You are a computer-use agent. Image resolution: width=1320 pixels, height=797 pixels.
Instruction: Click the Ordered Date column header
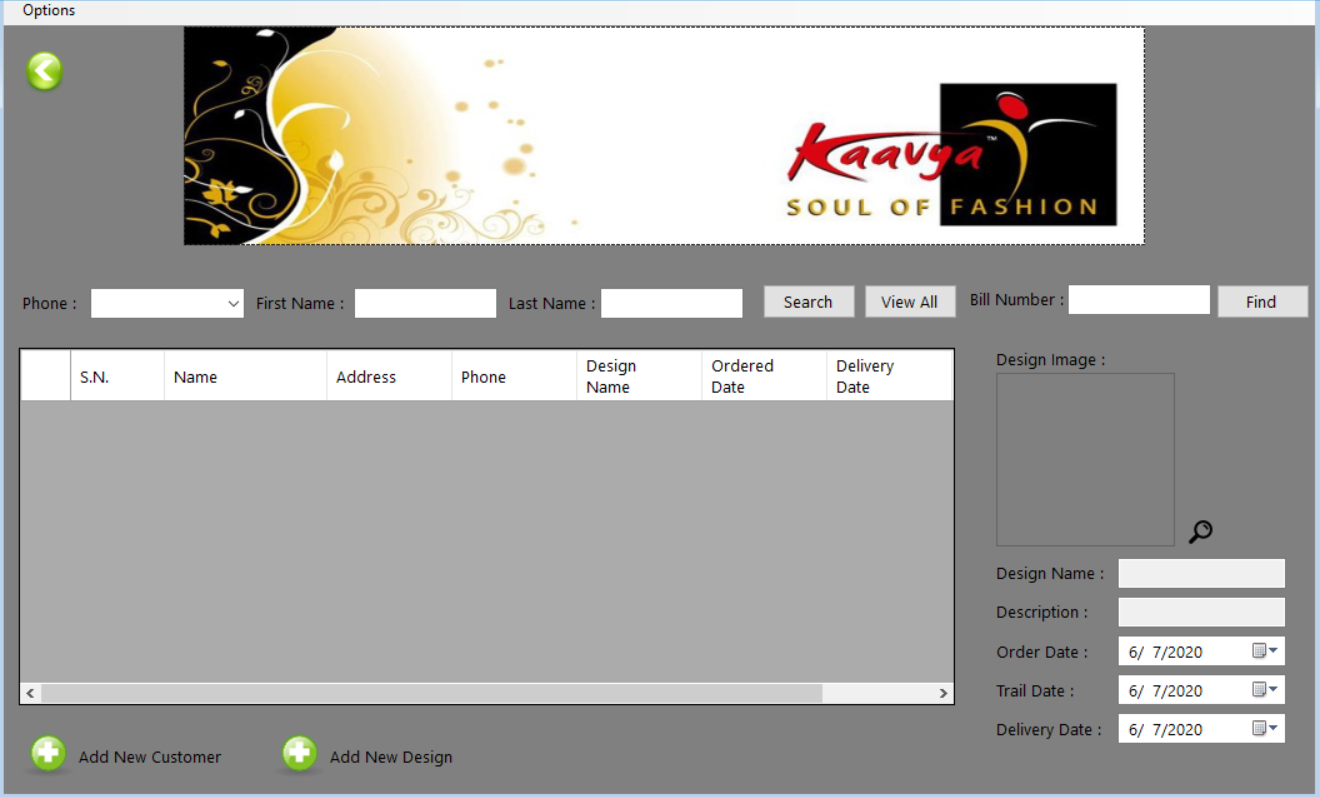[764, 376]
